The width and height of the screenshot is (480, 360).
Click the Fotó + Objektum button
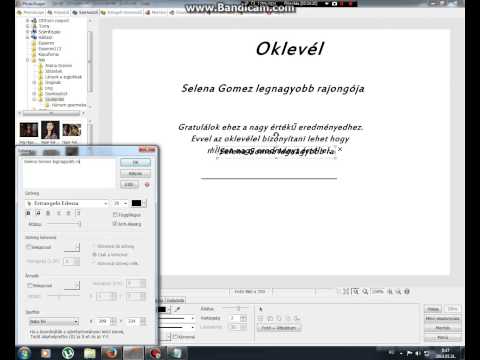[279, 328]
